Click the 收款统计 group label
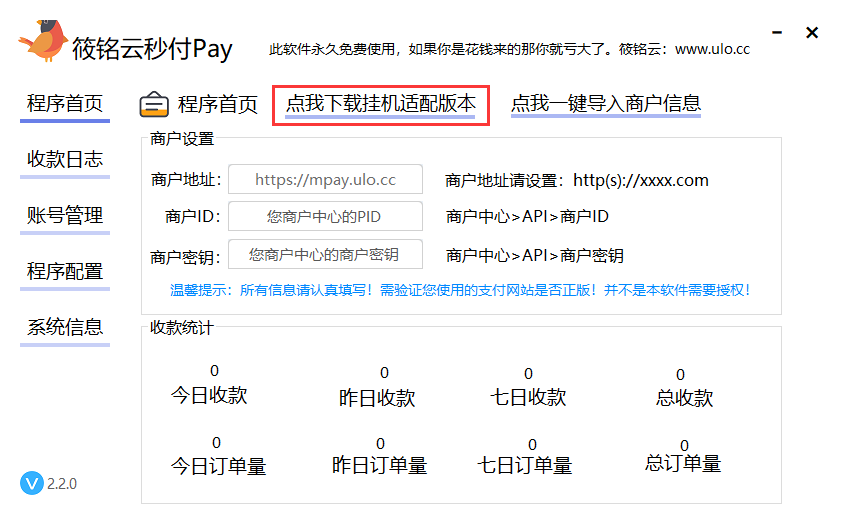Screen dimensions: 848x510 click(182, 328)
